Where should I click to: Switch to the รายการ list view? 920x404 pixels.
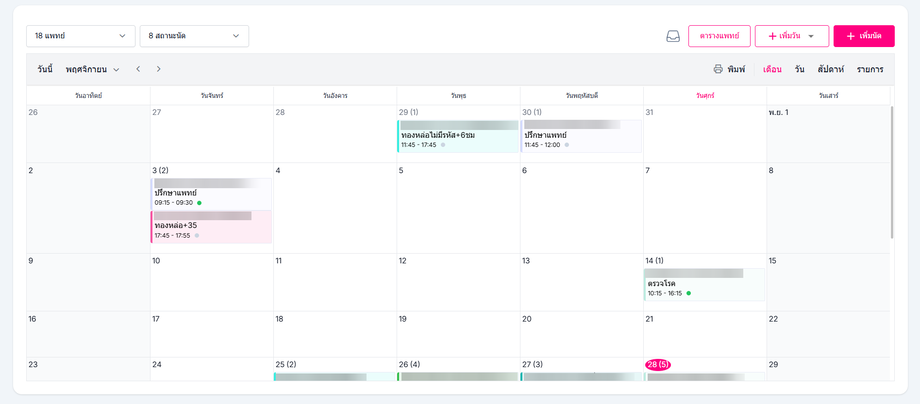click(870, 69)
